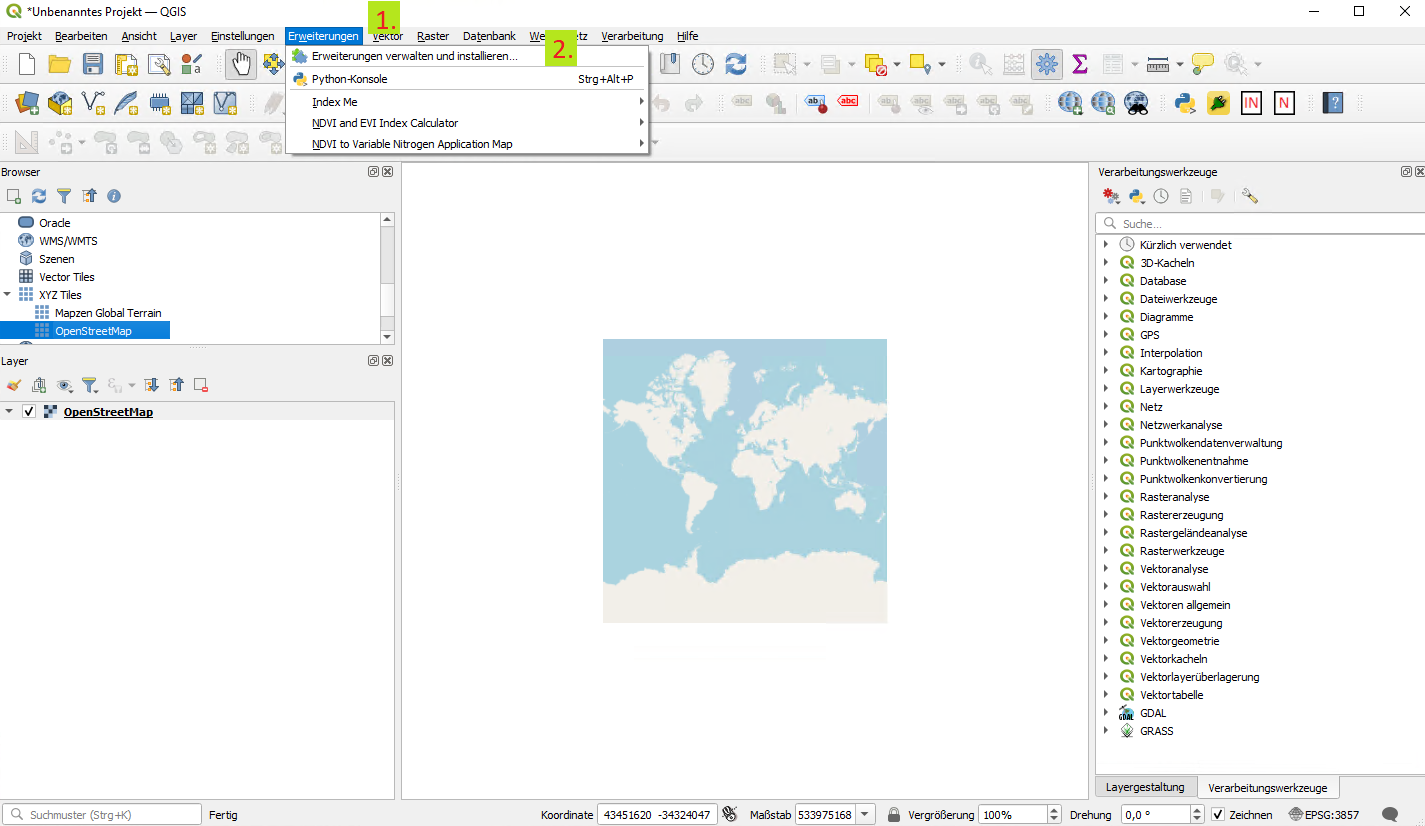Open the Style Manager icon
Screen dimensions: 1425x826
(192, 64)
